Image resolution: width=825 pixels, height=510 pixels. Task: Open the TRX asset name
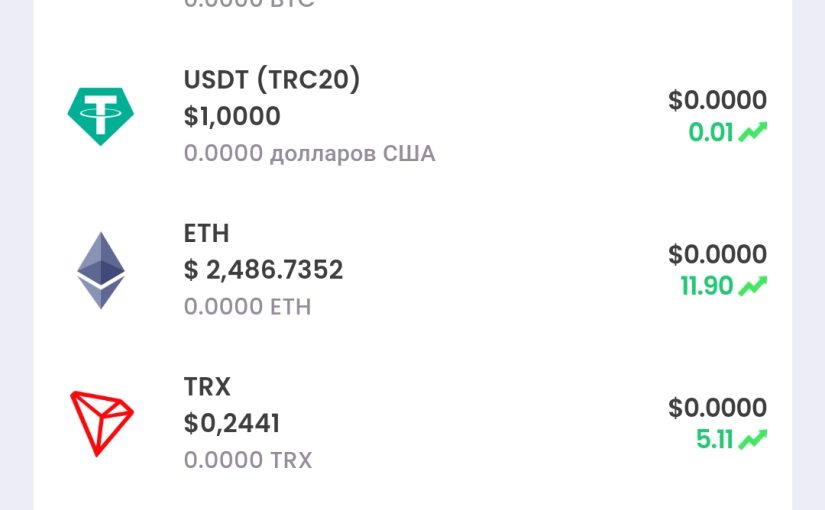tap(207, 387)
